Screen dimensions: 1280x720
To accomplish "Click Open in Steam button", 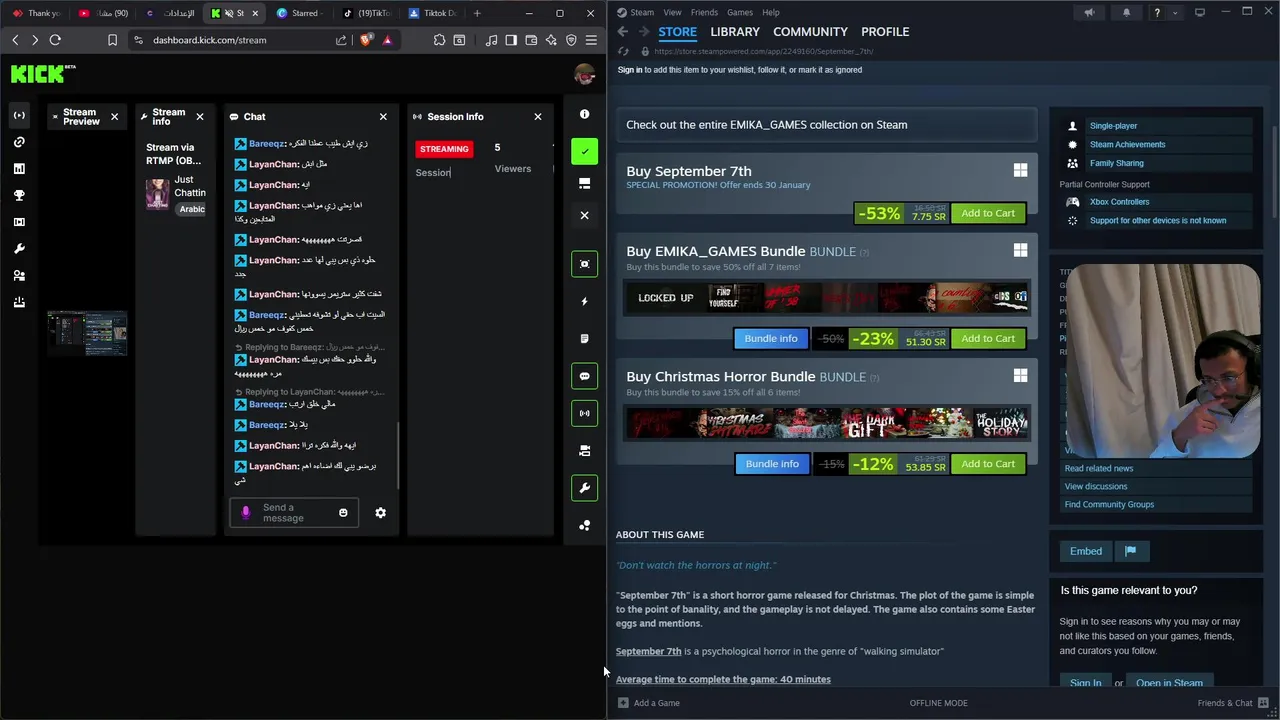I will coord(1169,683).
